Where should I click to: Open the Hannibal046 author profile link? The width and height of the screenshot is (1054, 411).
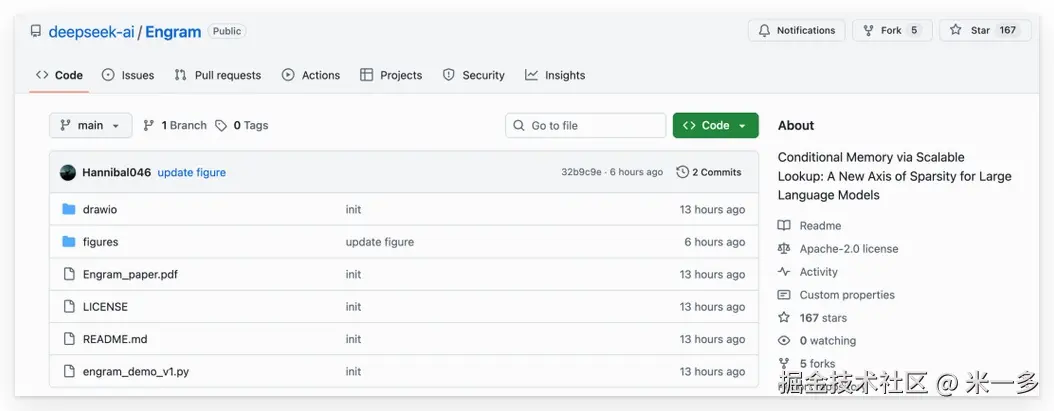point(116,172)
